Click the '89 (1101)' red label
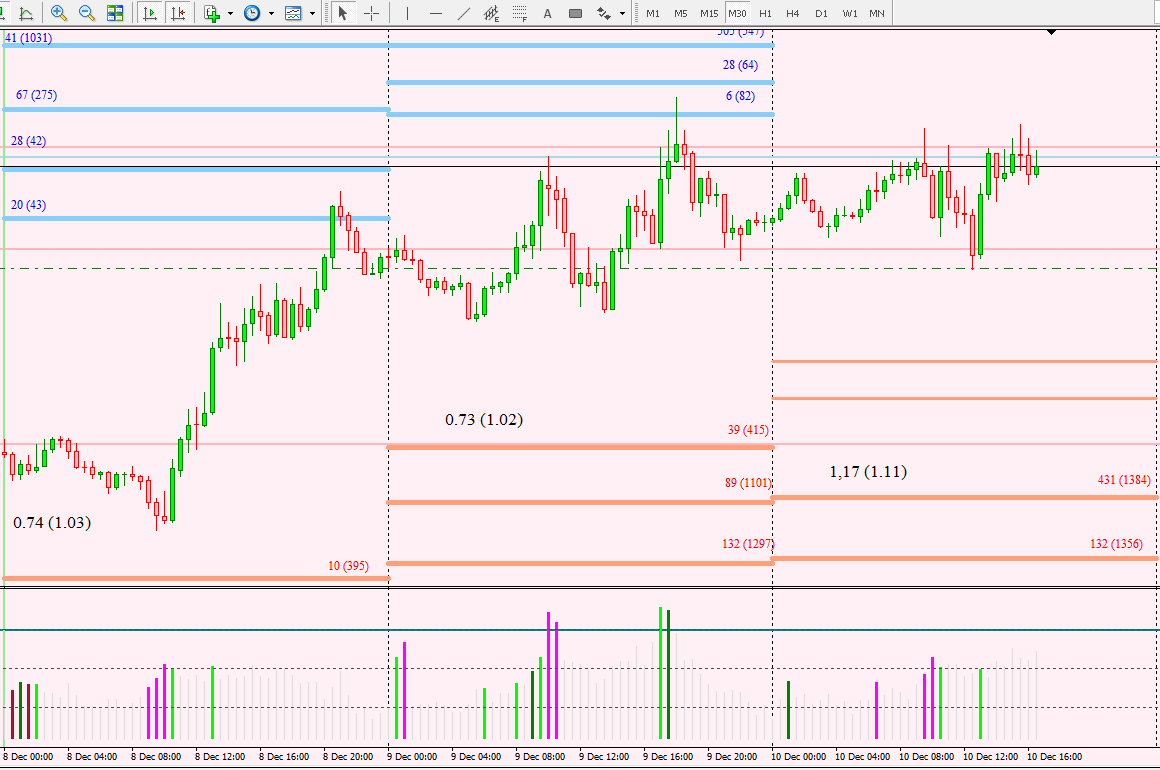The height and width of the screenshot is (770, 1160). coord(748,482)
